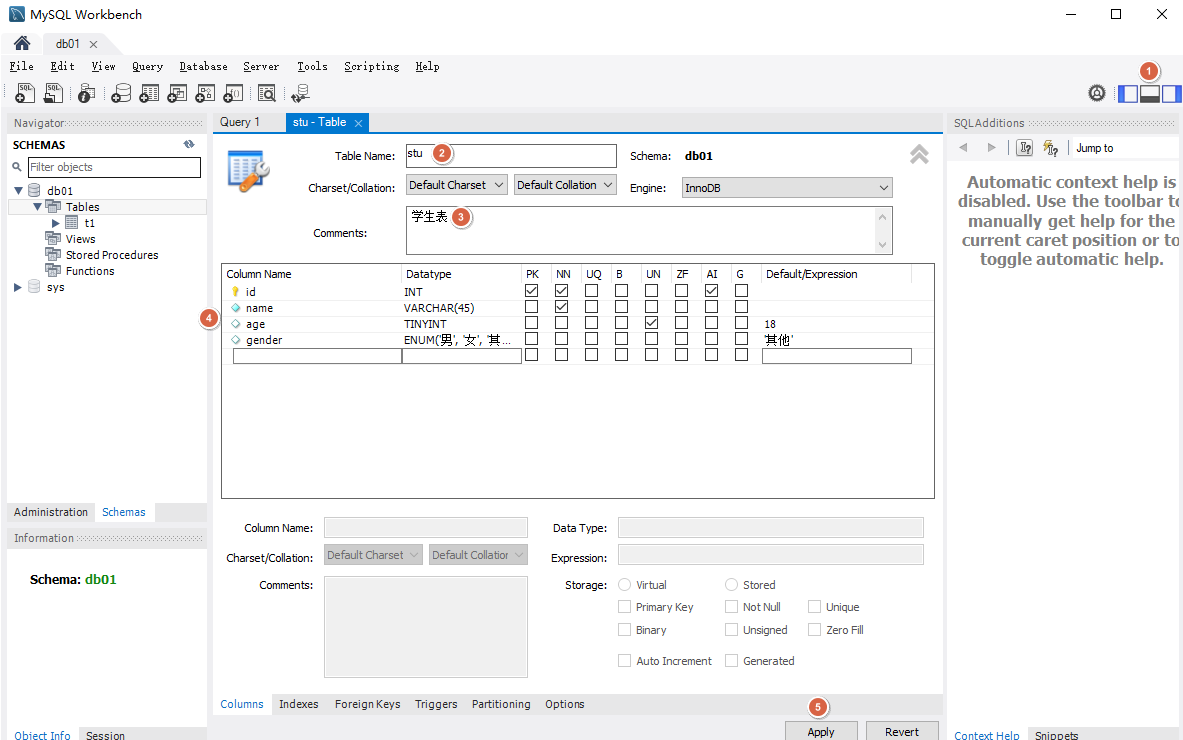
Task: Open table Default Charset dropdown
Action: (456, 185)
